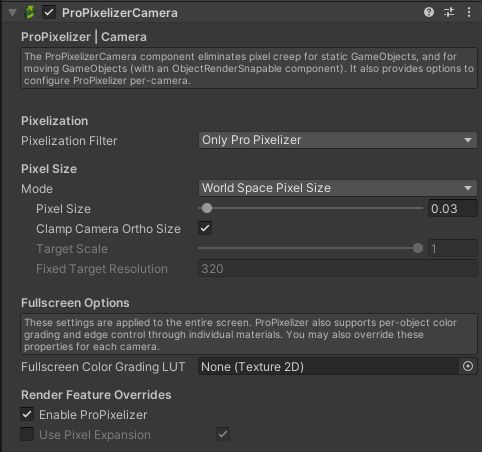Click the ProPixelizerCamera component title
Viewport: 482px width, 452px height.
[120, 13]
